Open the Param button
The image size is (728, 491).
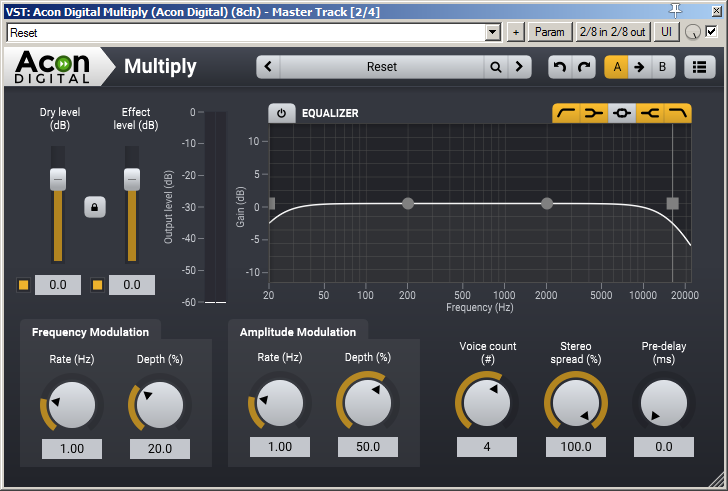coord(550,32)
